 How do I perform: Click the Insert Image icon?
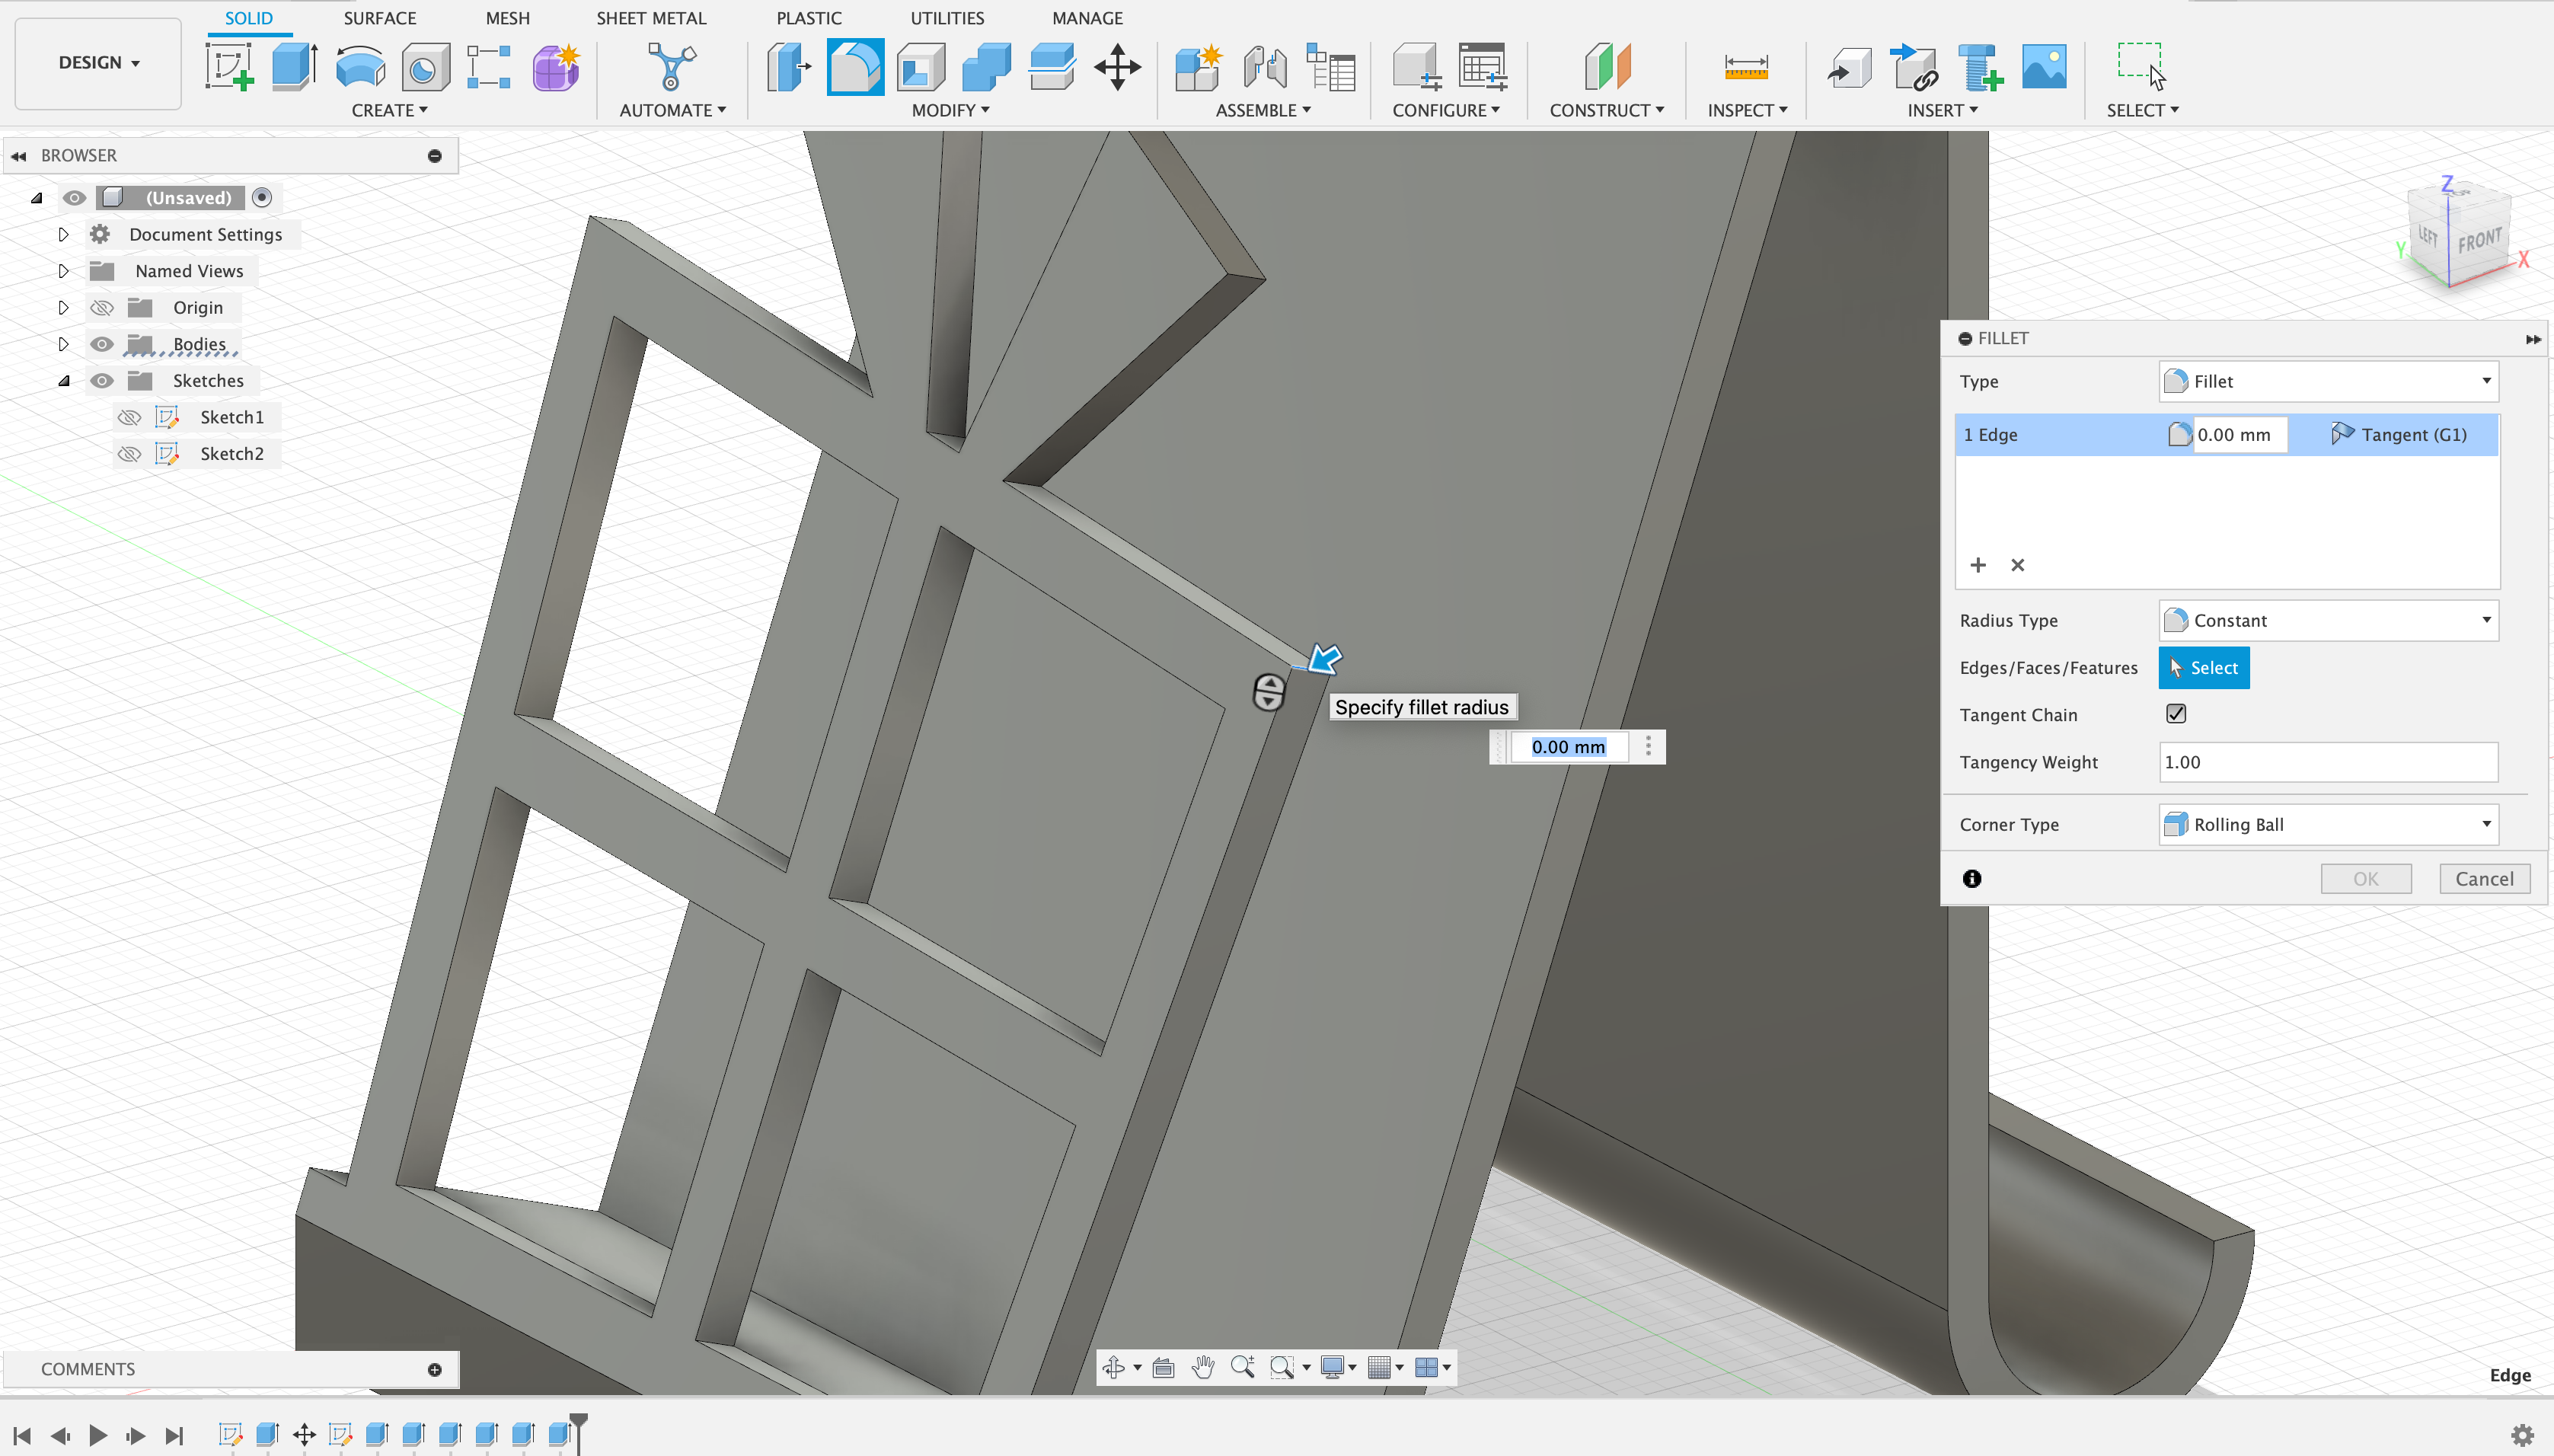coord(2043,68)
